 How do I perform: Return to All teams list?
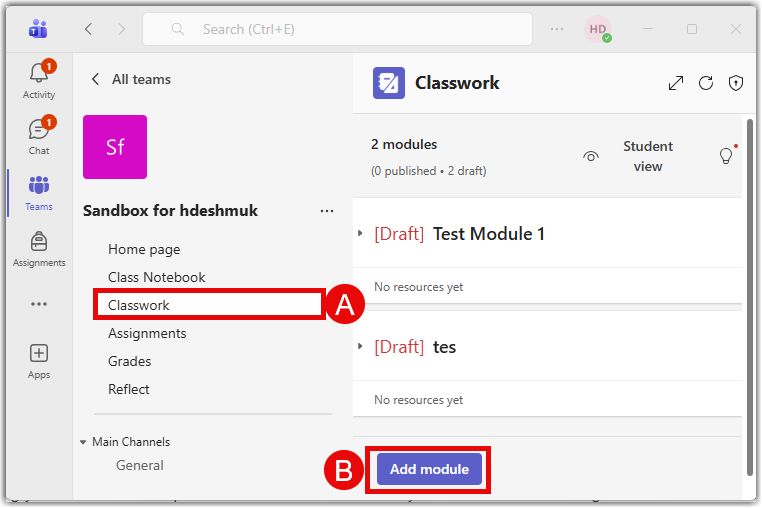(131, 79)
